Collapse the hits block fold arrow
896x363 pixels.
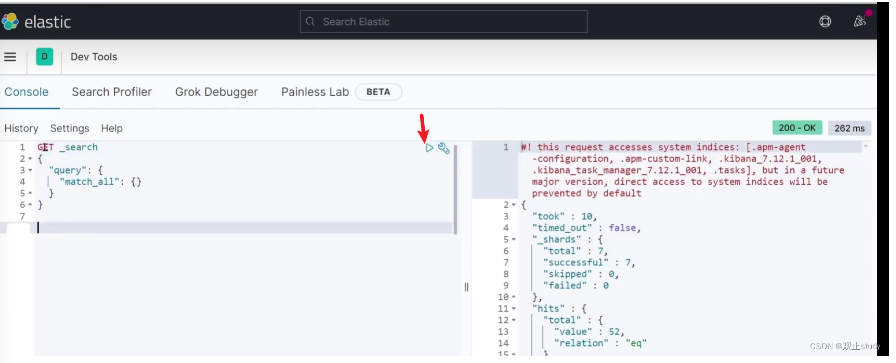pos(514,309)
